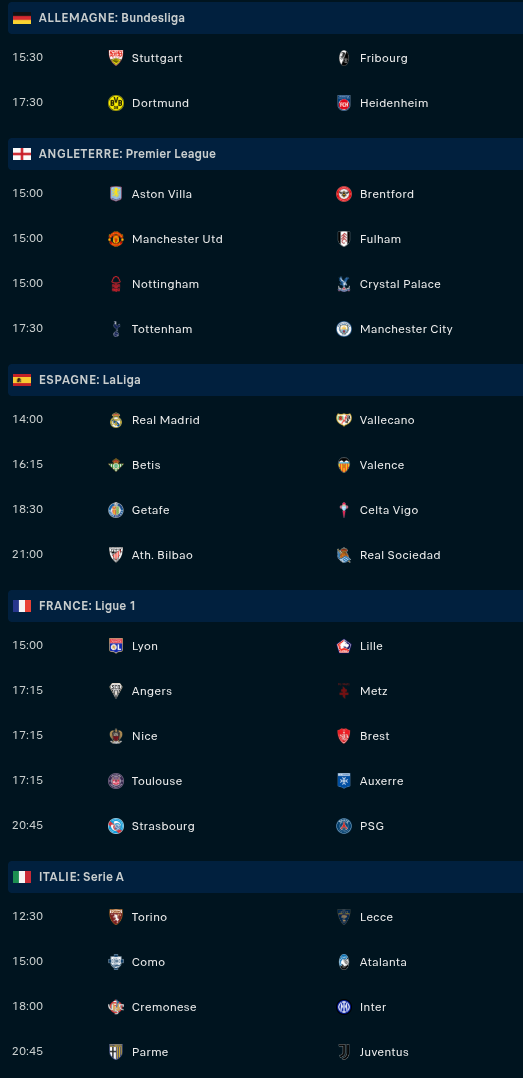Click the Stuttgart club crest
Screen dimensions: 523x1078
pos(115,58)
